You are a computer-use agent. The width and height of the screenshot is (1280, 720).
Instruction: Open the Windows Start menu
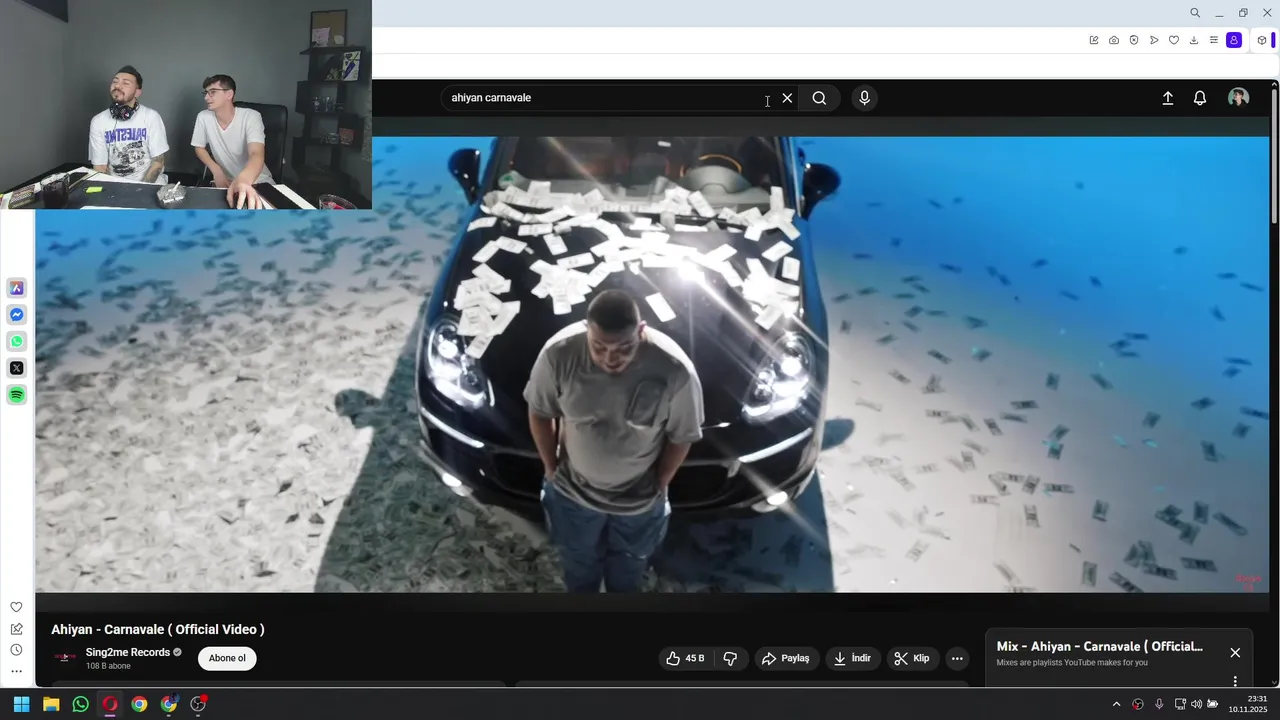click(21, 704)
